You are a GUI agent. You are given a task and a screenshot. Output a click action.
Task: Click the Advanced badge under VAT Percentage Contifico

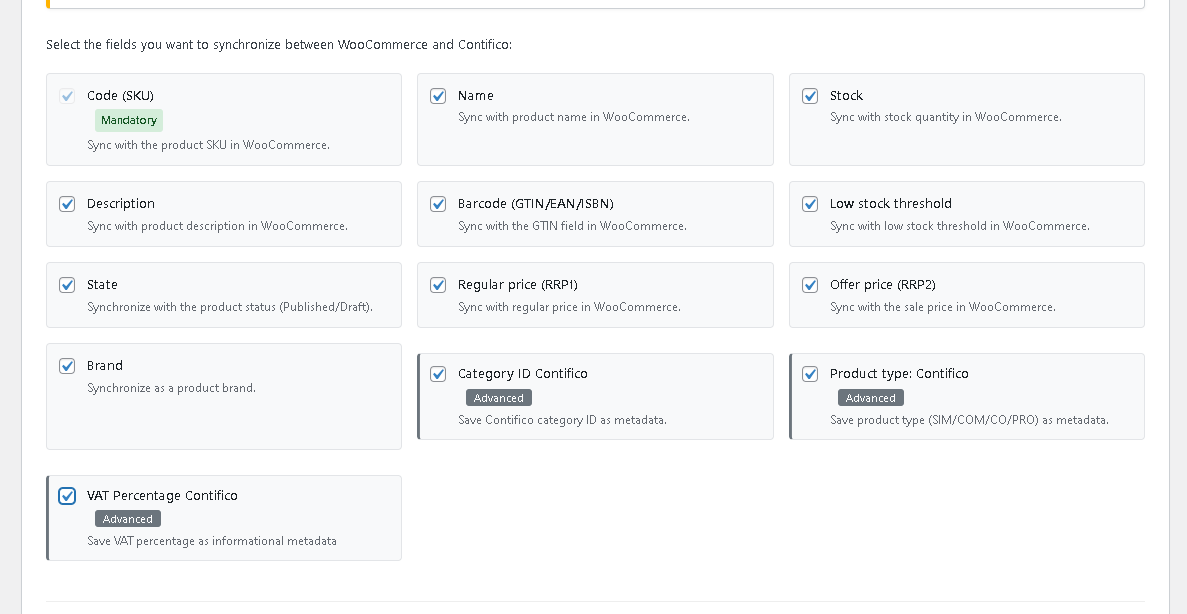click(128, 519)
